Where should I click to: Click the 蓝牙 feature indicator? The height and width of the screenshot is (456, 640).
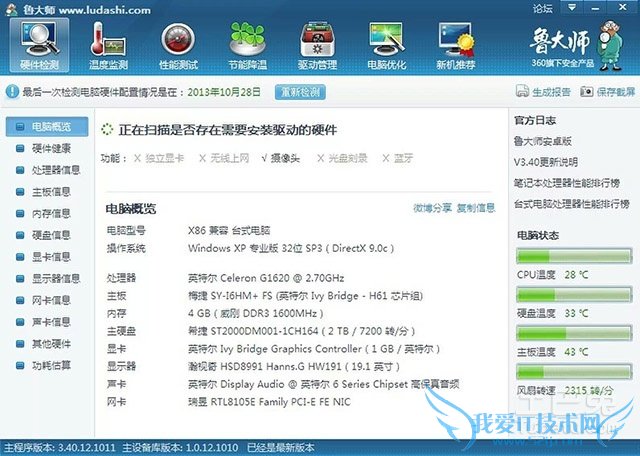click(x=398, y=158)
